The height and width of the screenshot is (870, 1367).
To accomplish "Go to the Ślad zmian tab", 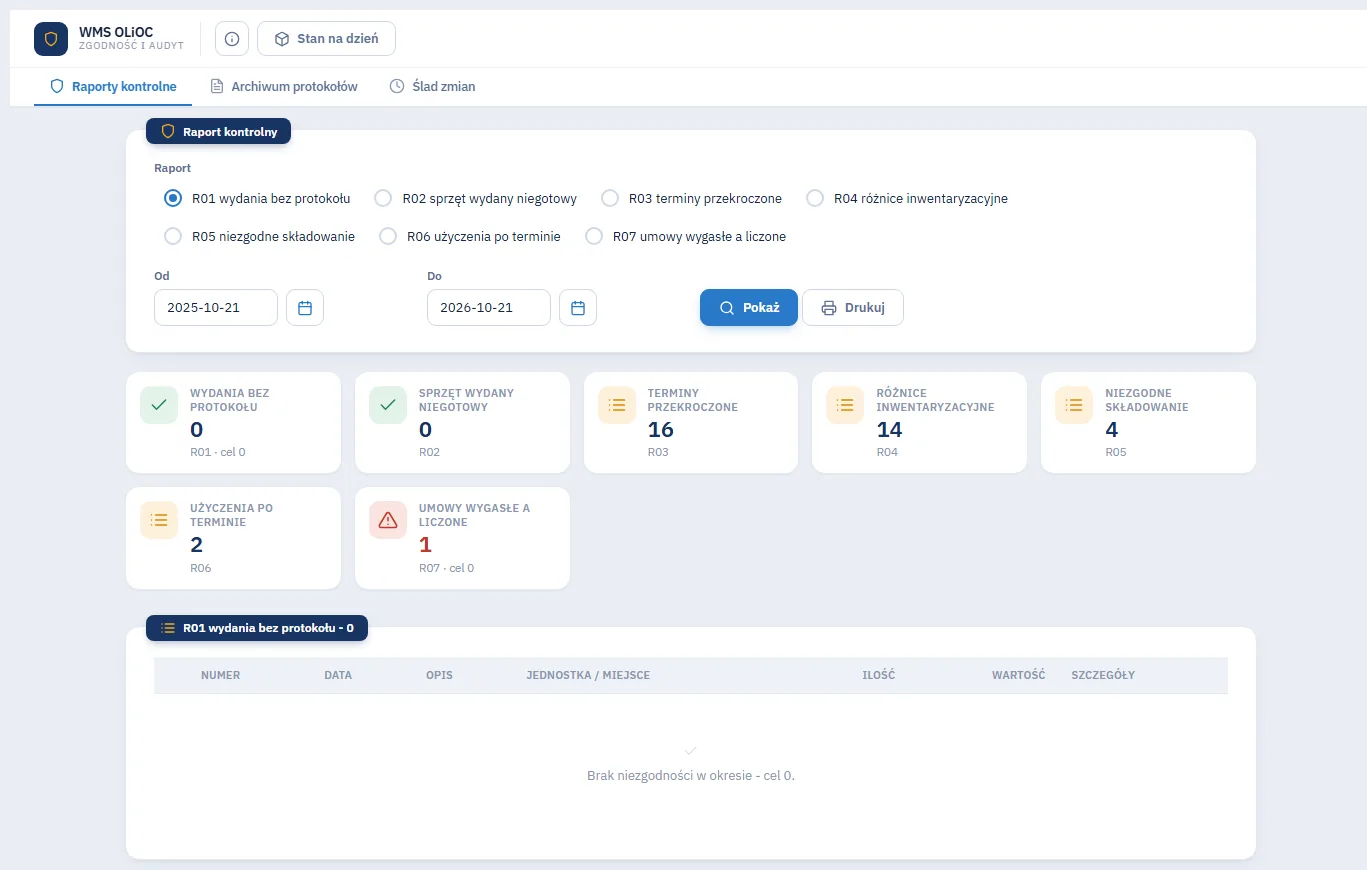I will pyautogui.click(x=432, y=87).
